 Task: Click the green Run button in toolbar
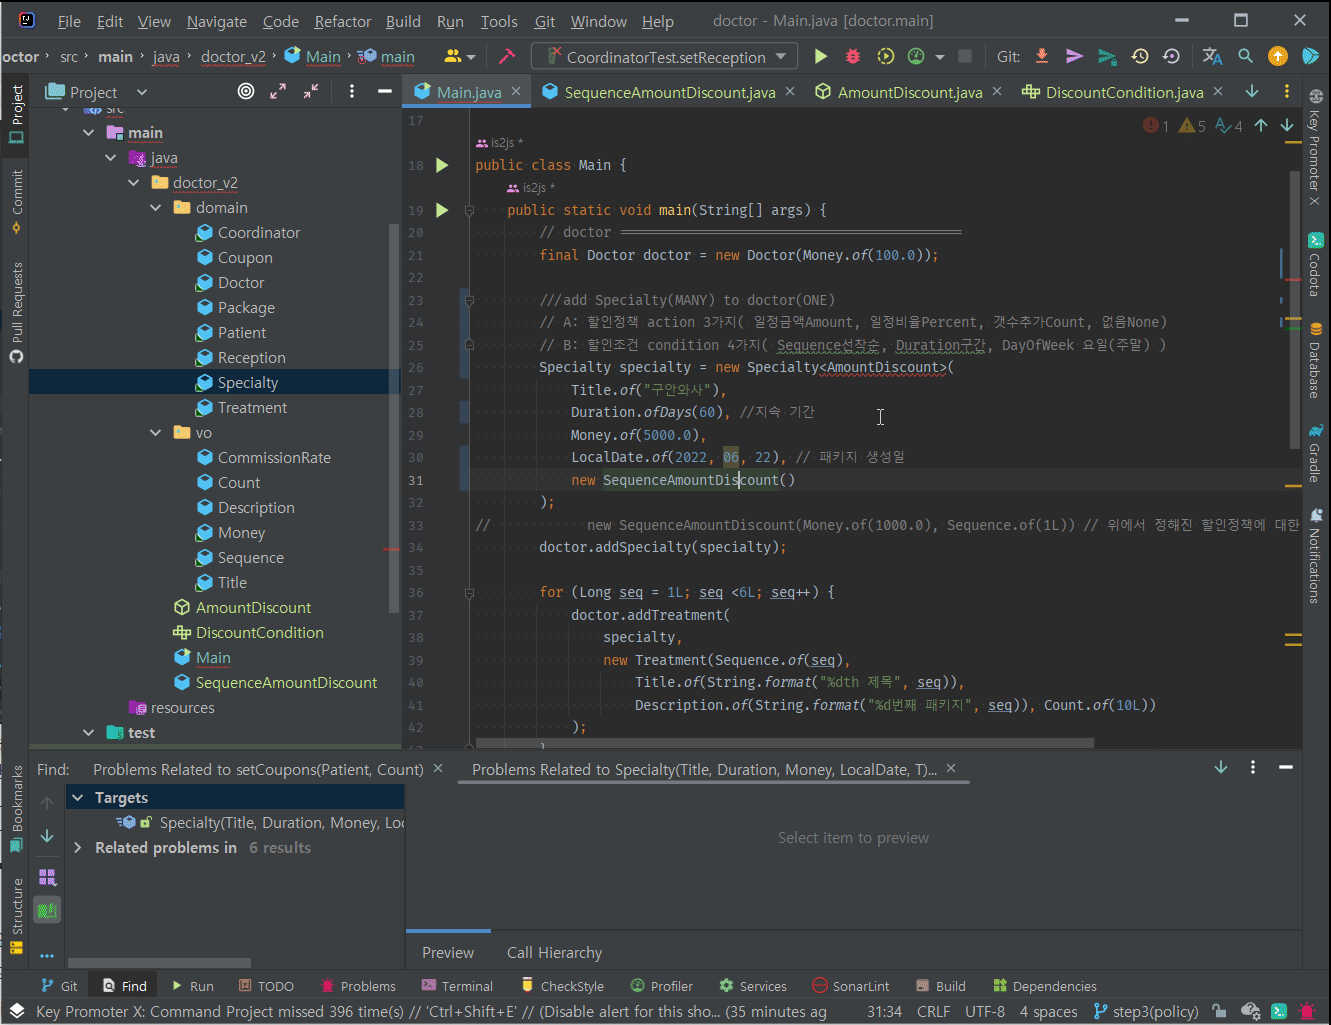(x=821, y=57)
